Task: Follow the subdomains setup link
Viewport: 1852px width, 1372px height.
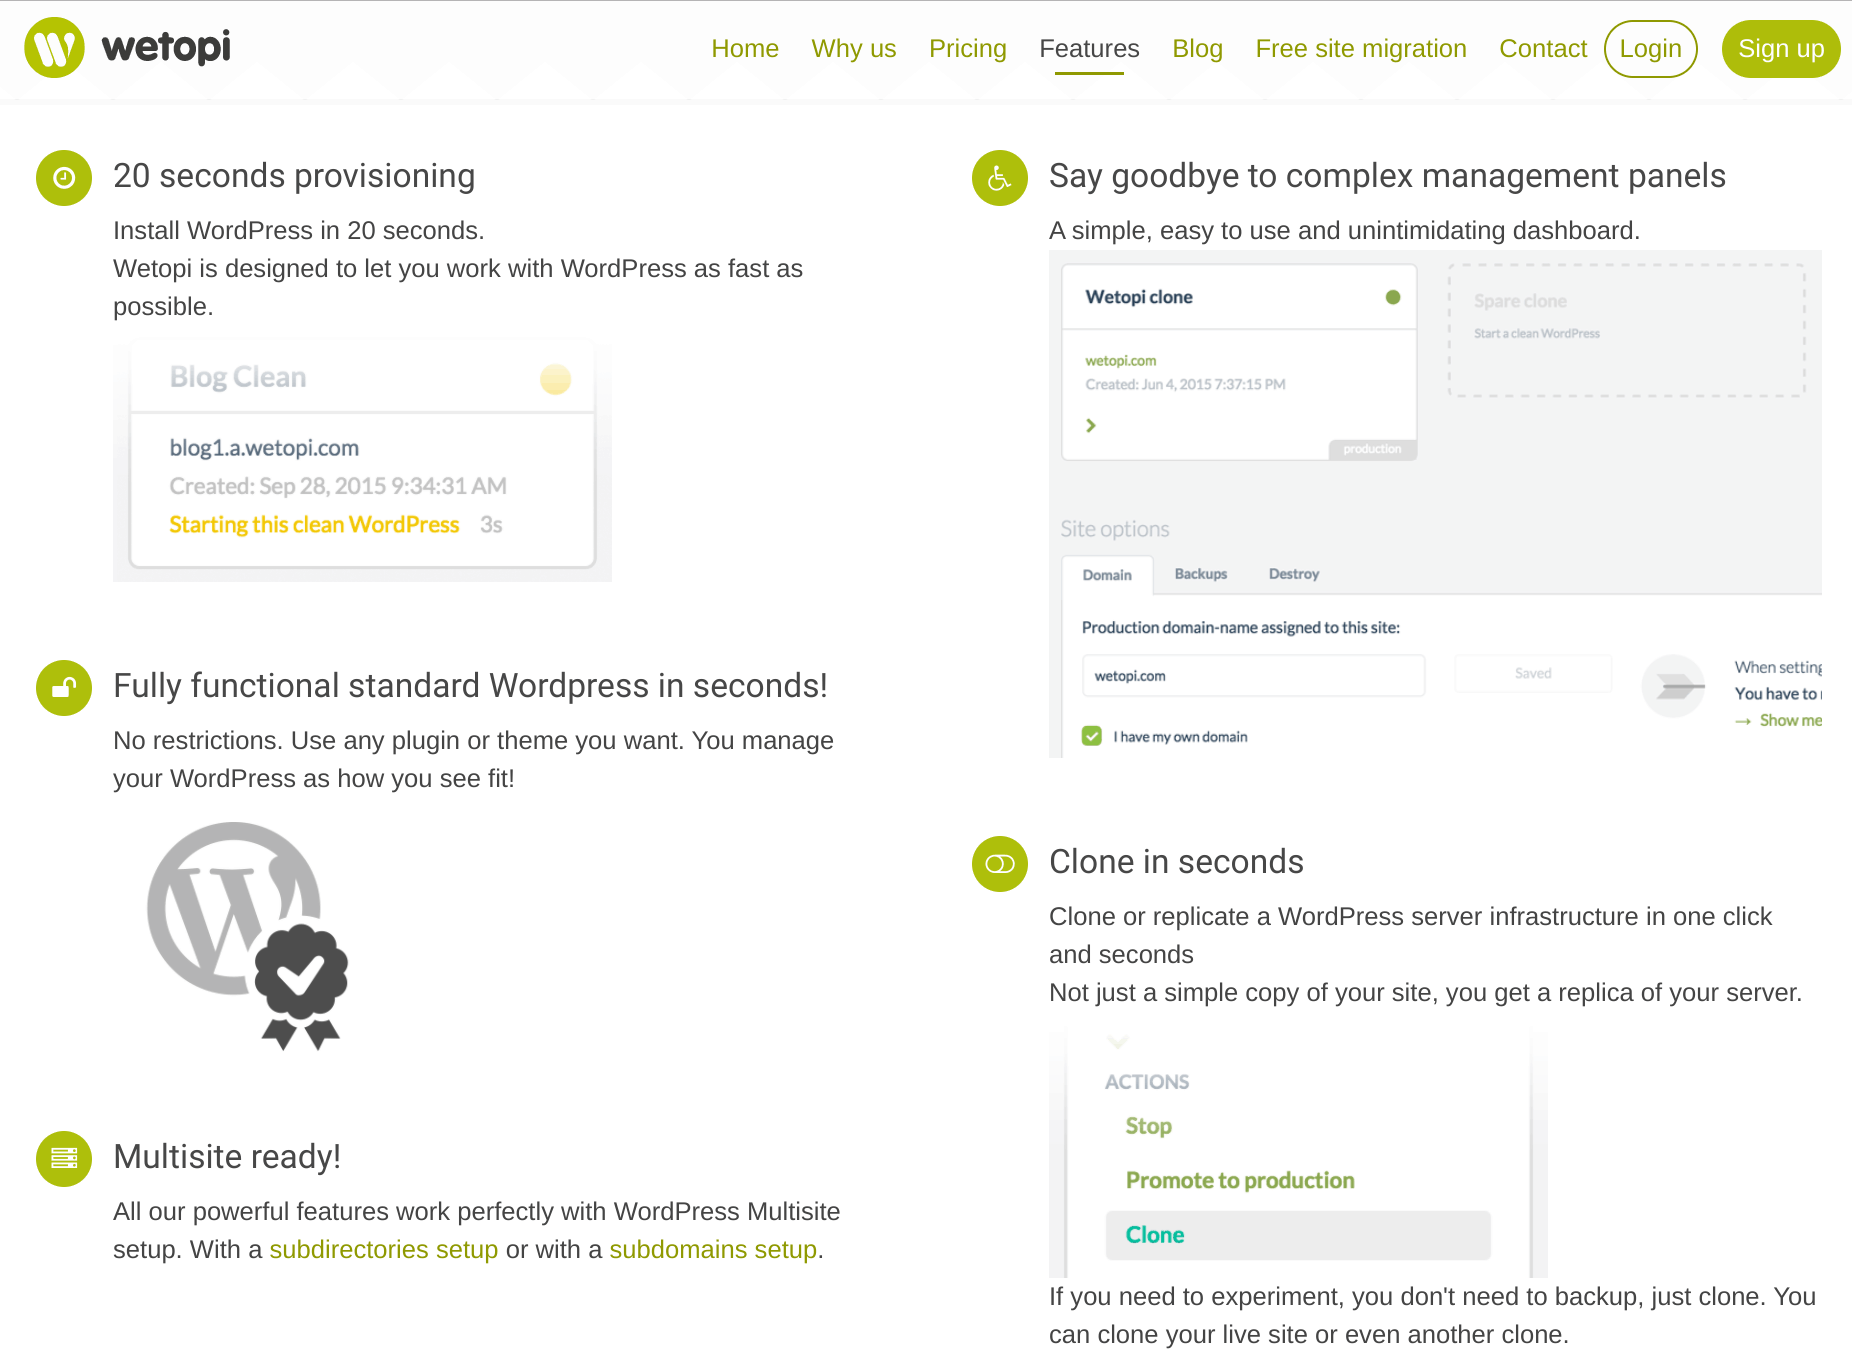Action: click(713, 1250)
